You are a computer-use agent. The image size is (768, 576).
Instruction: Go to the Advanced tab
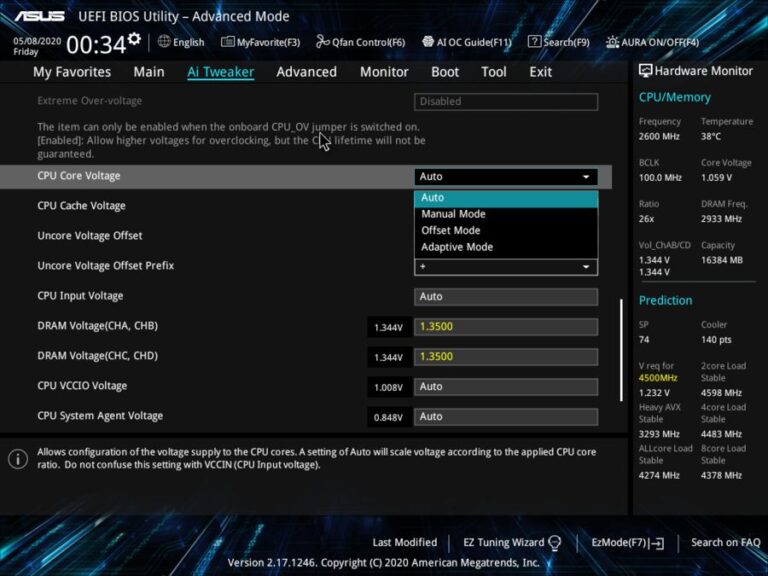coord(307,72)
